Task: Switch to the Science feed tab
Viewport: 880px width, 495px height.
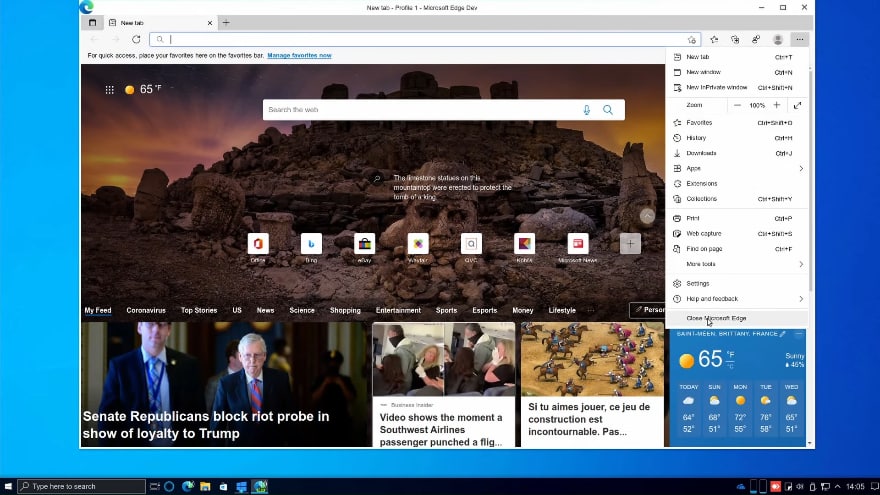Action: click(x=302, y=310)
